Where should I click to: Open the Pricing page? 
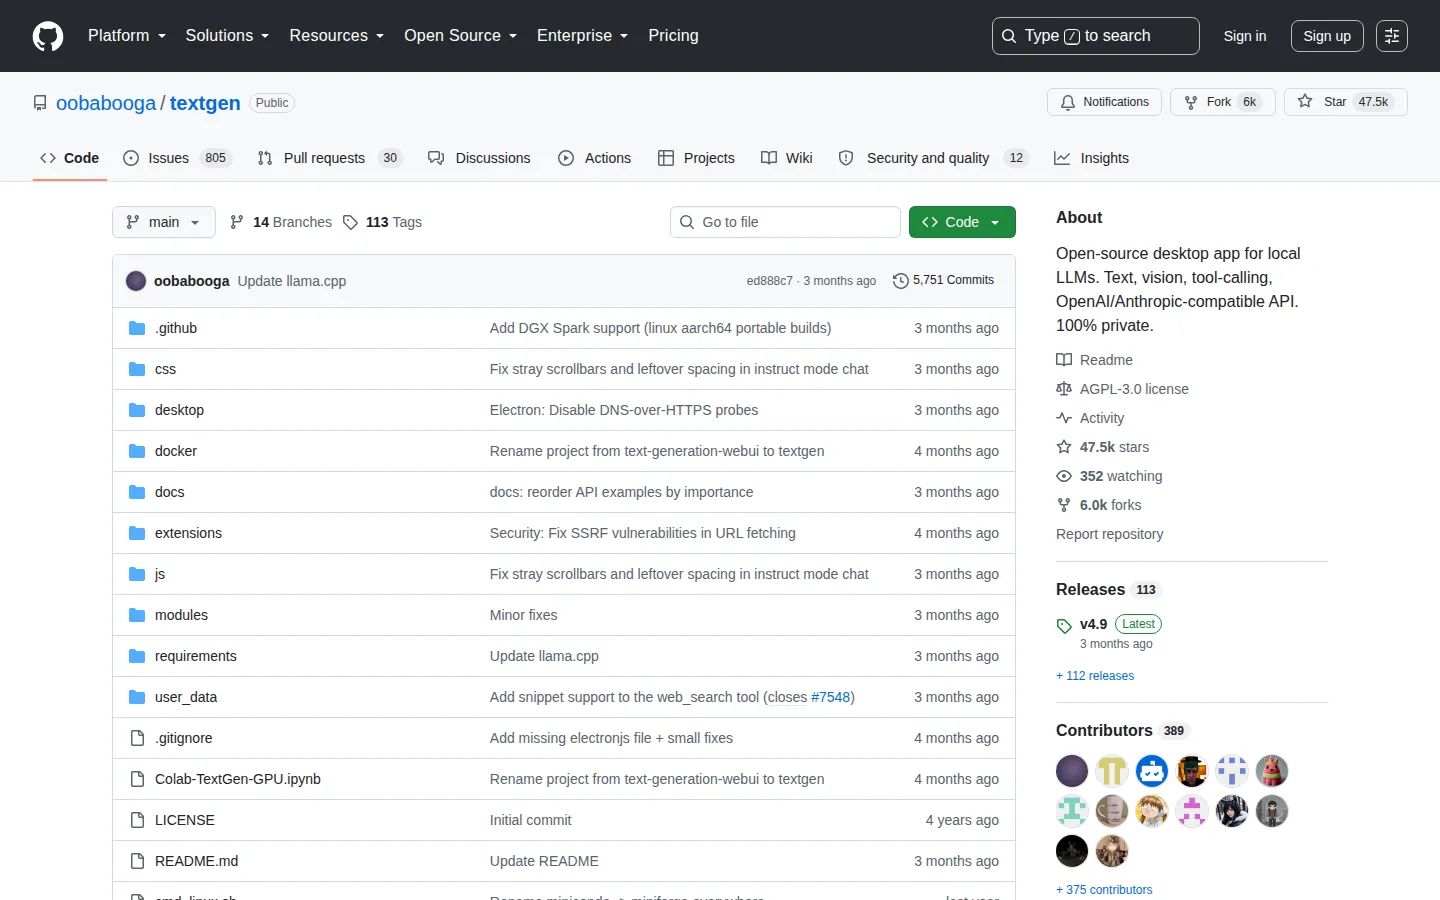pos(673,36)
